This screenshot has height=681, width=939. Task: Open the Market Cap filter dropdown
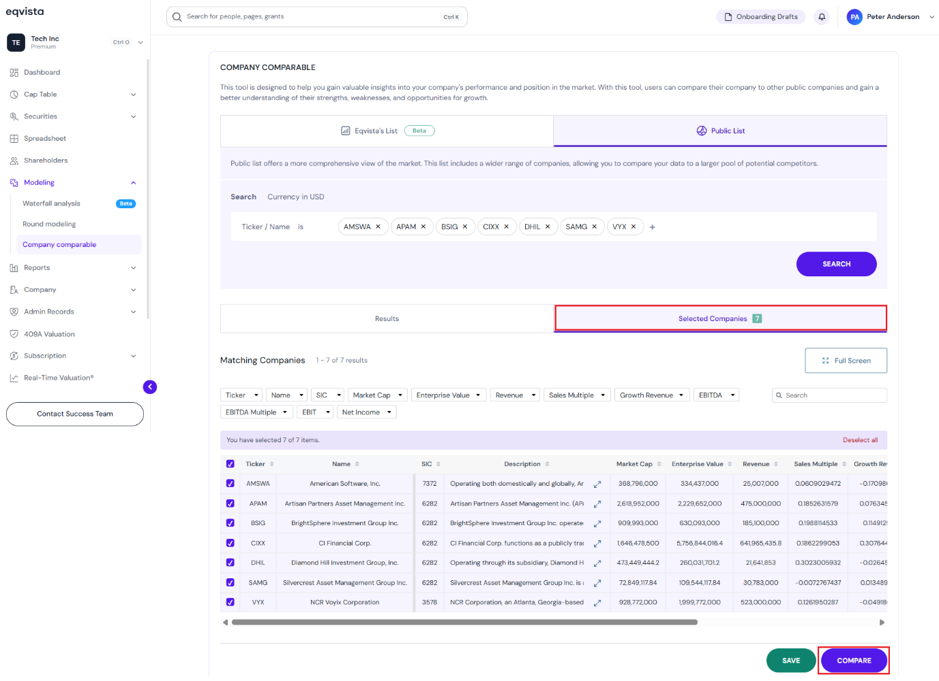377,395
